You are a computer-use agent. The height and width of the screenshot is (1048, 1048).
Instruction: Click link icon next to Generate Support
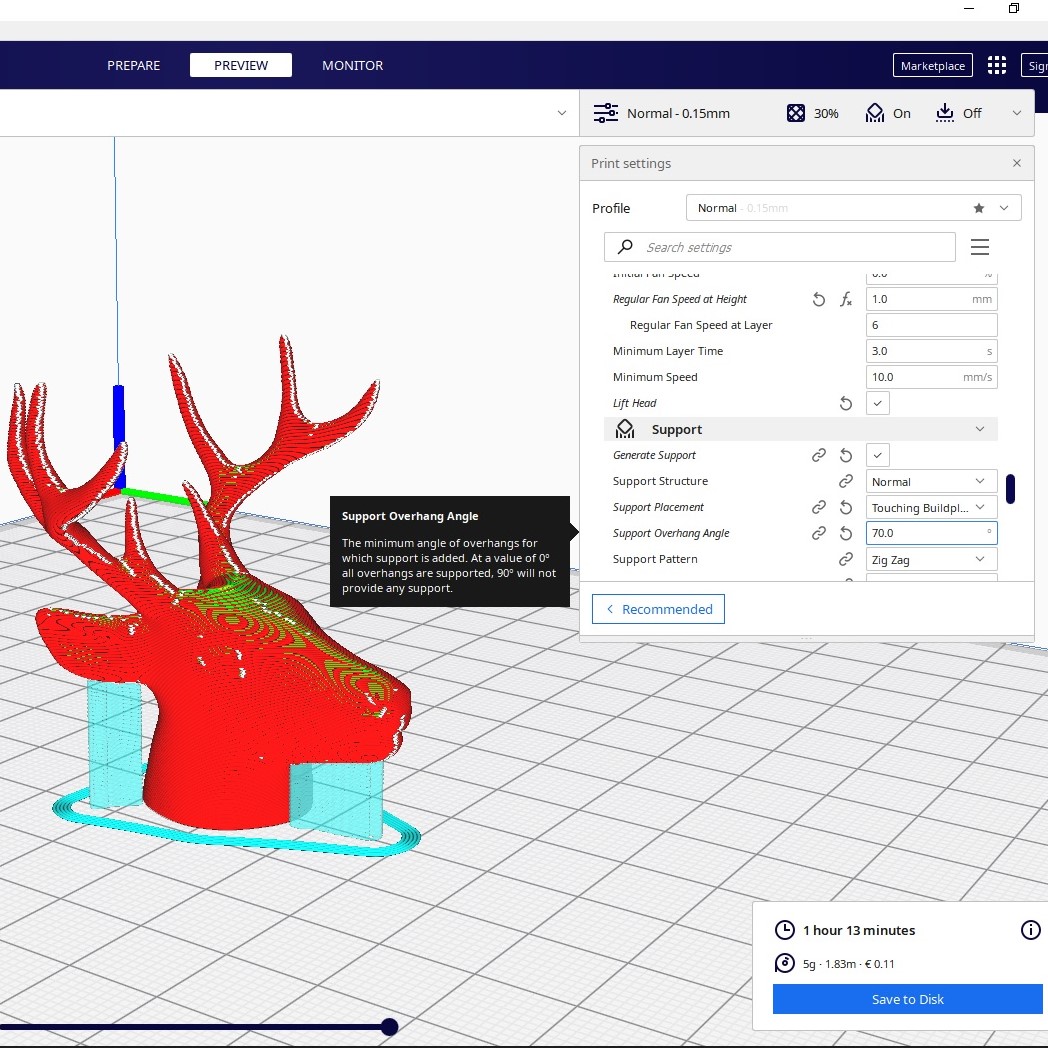coord(819,455)
